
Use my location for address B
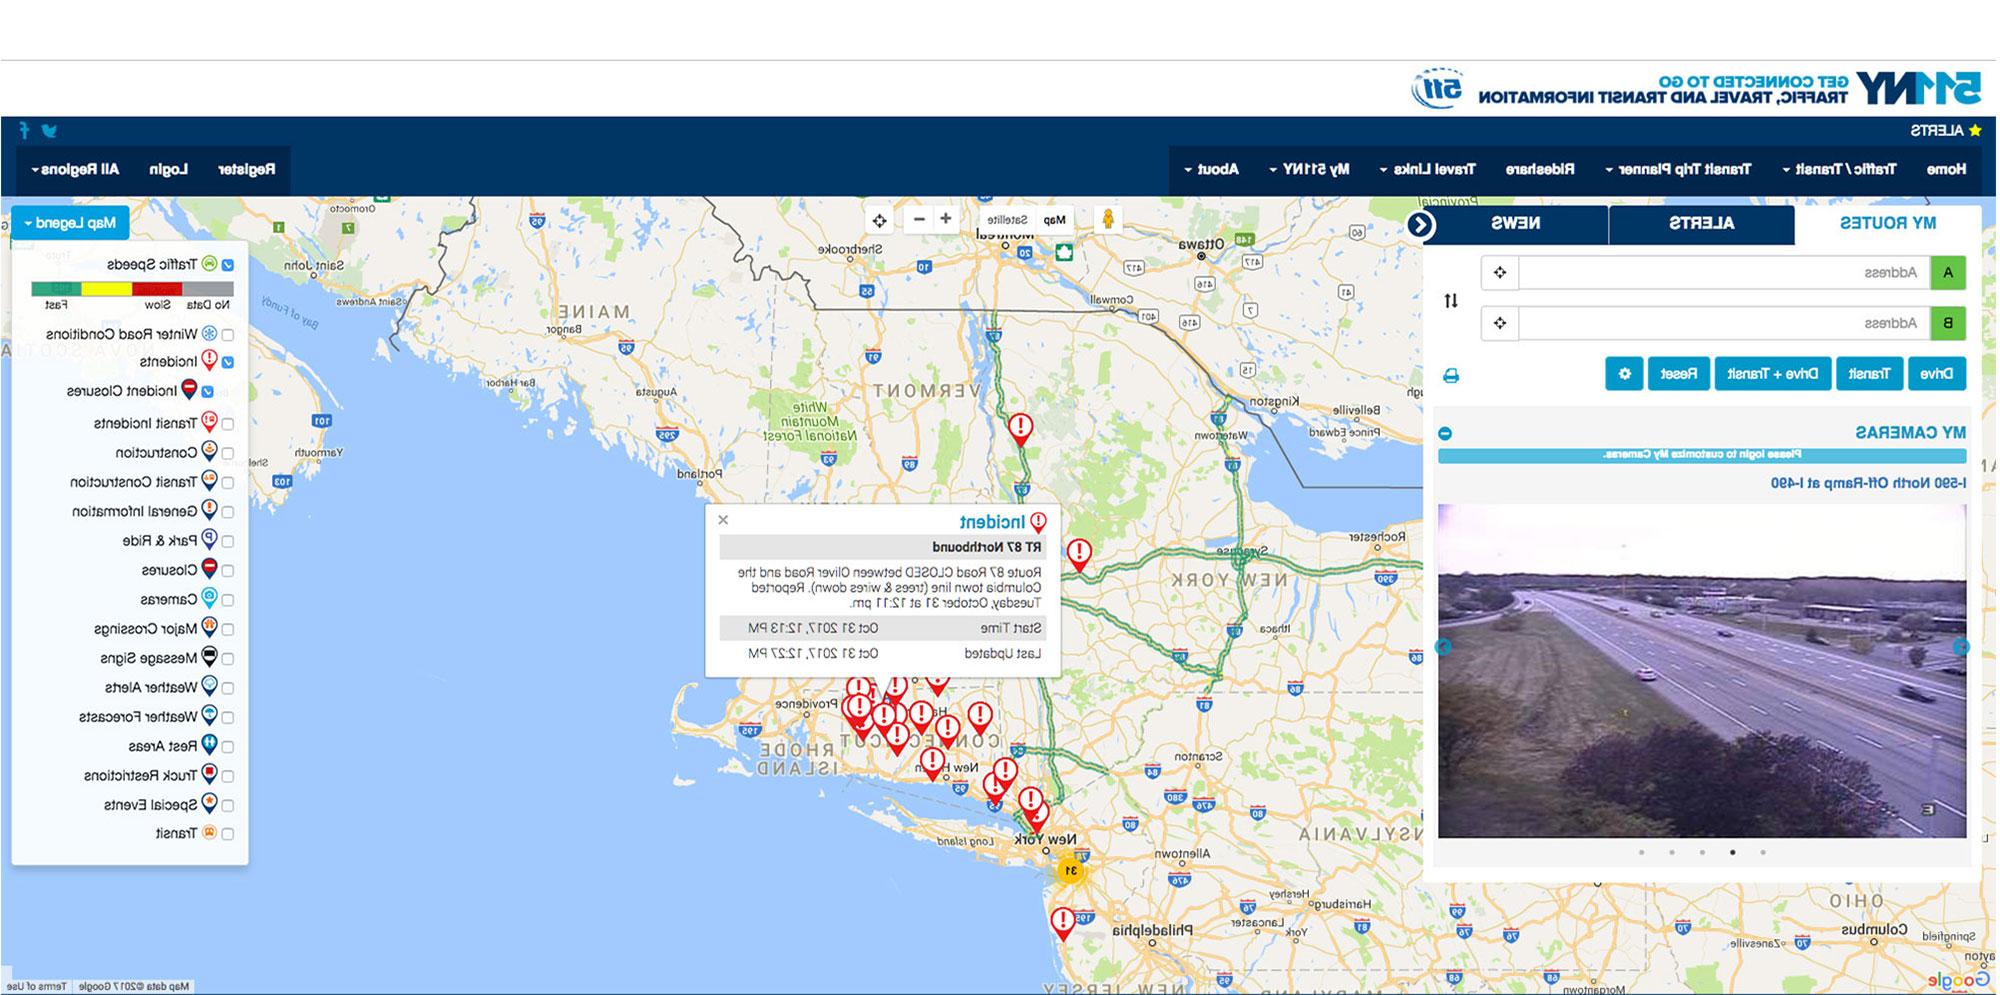1499,323
